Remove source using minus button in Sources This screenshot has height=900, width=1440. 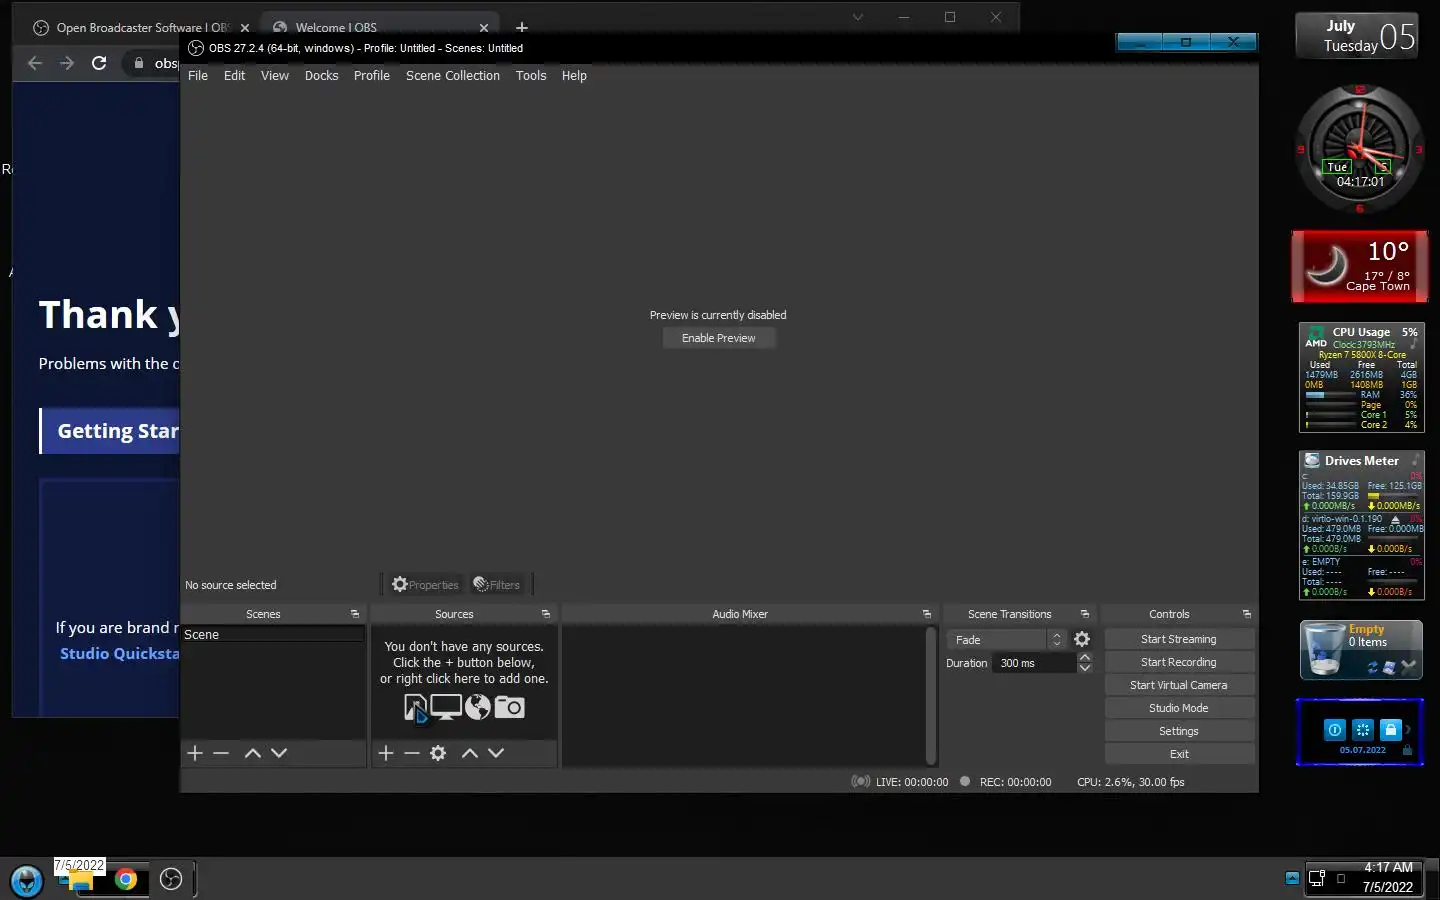[412, 753]
